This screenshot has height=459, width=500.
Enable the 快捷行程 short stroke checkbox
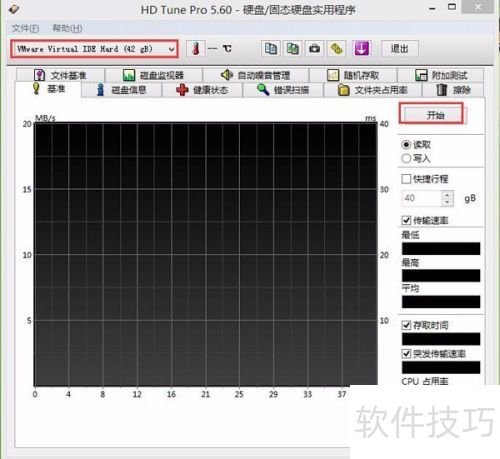coord(406,179)
